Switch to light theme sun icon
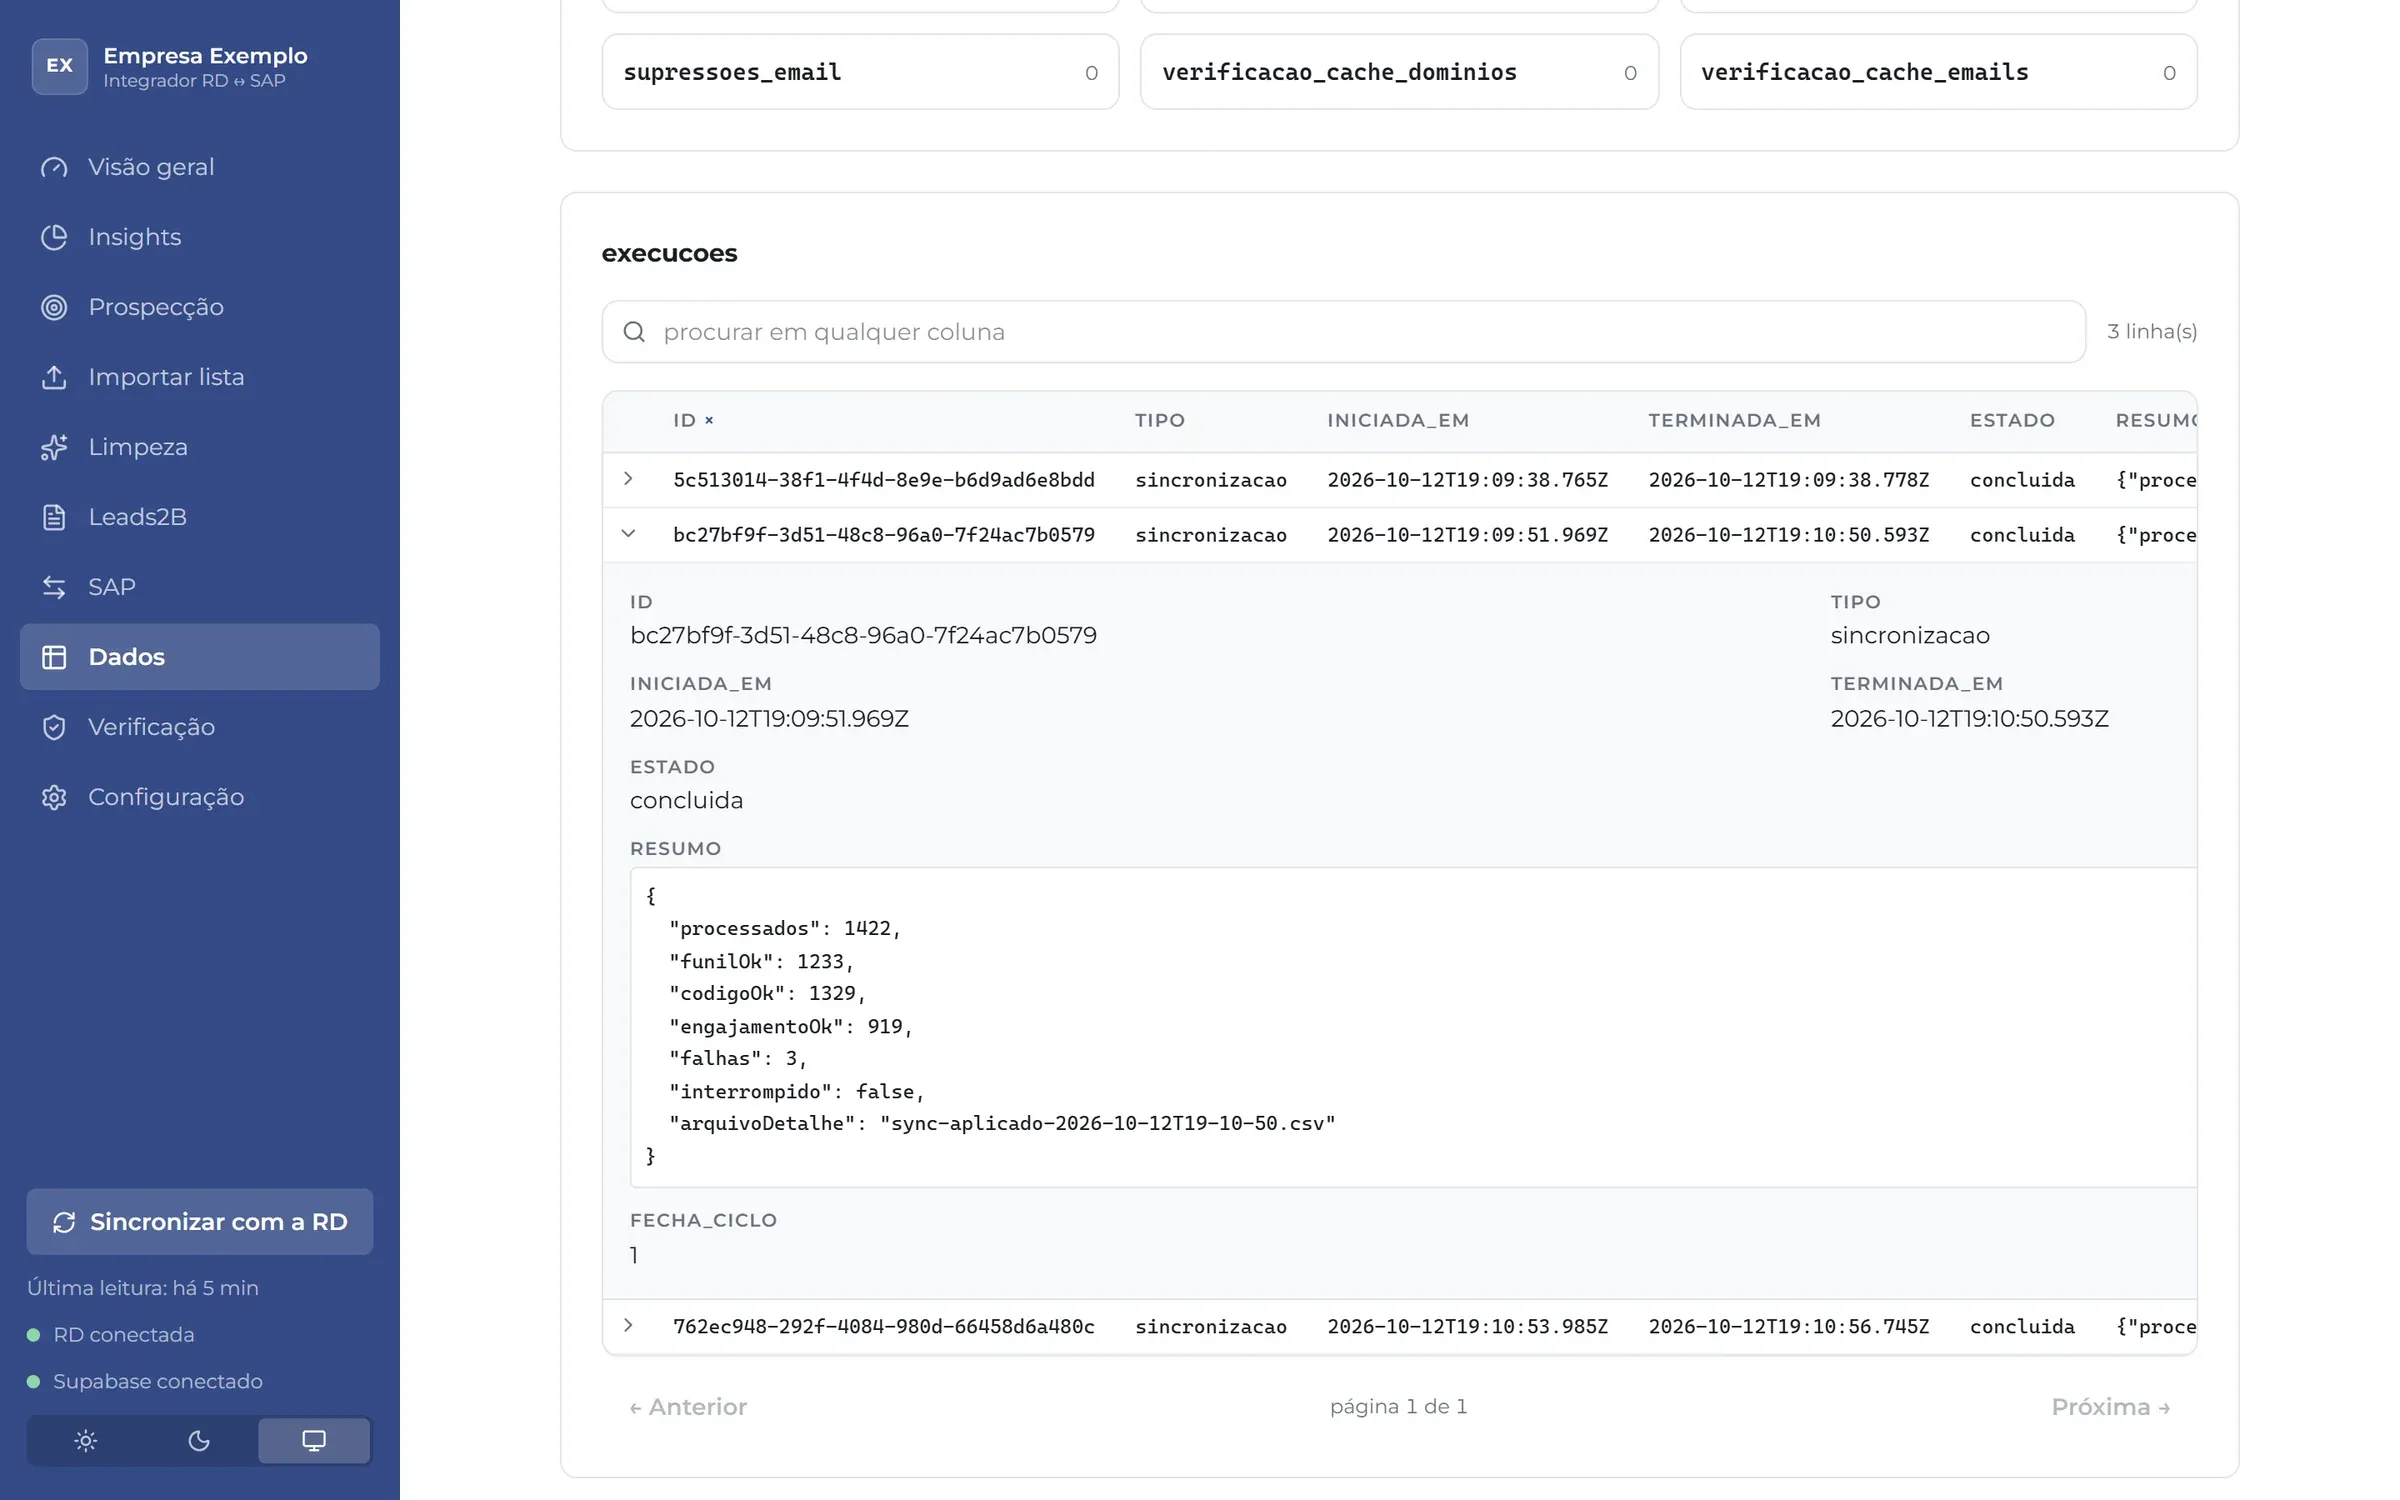2400x1500 pixels. pyautogui.click(x=86, y=1441)
